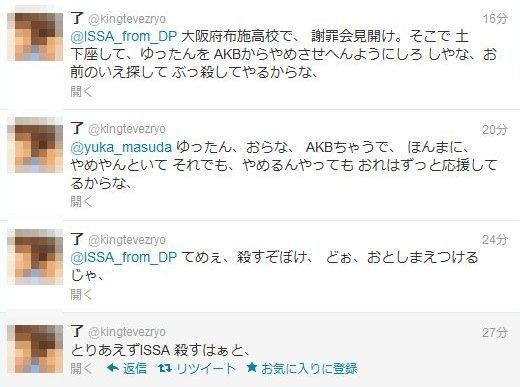
Task: Click お気に入りに登録 favorite link
Action: tap(309, 368)
